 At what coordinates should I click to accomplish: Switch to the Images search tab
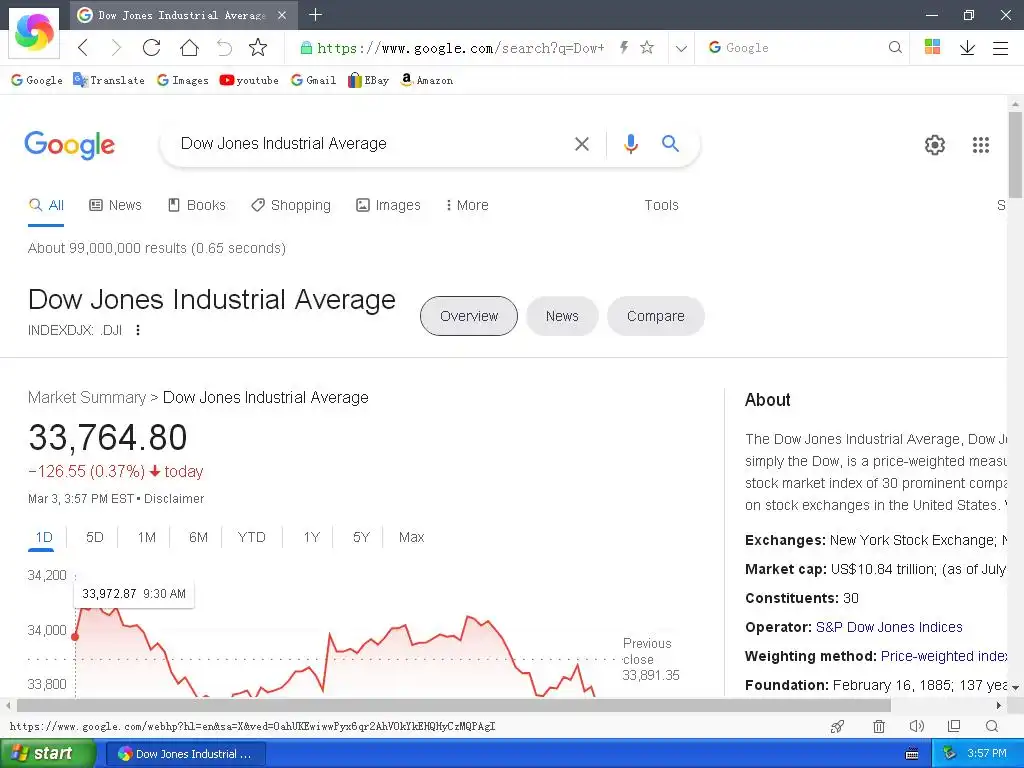388,205
